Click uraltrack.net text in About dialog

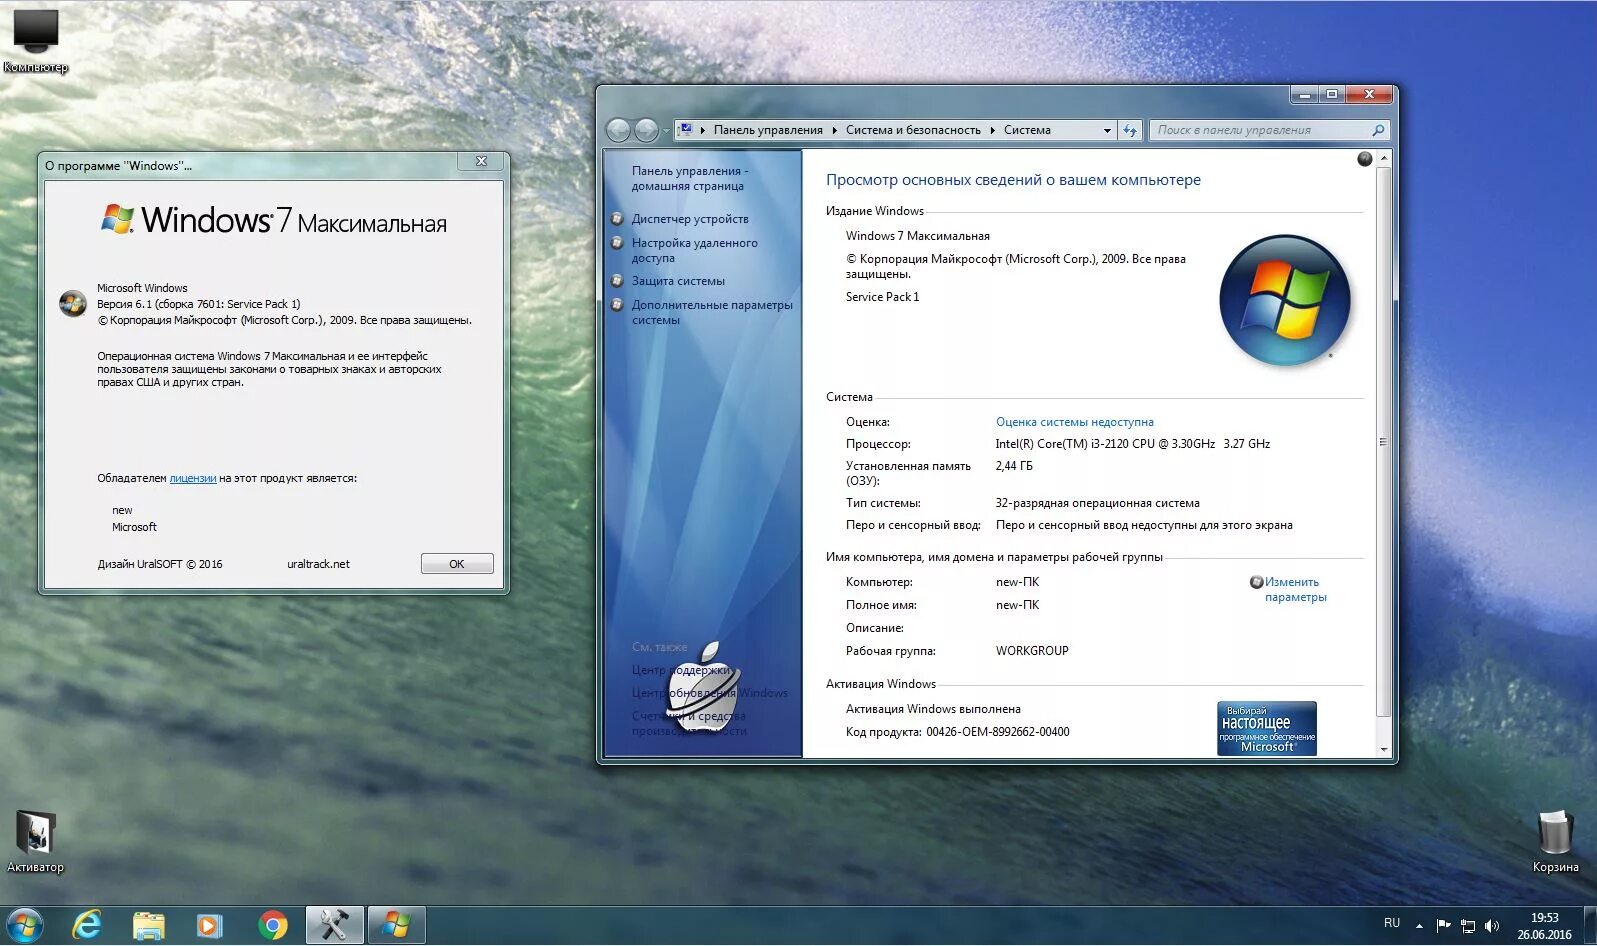(318, 564)
